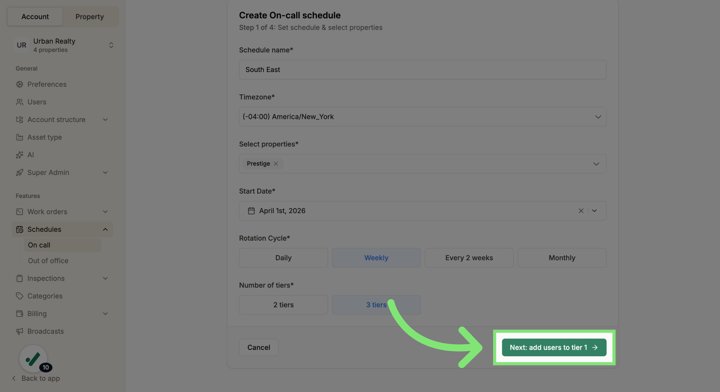Choose the 3 tiers option
720x392 pixels.
[376, 305]
